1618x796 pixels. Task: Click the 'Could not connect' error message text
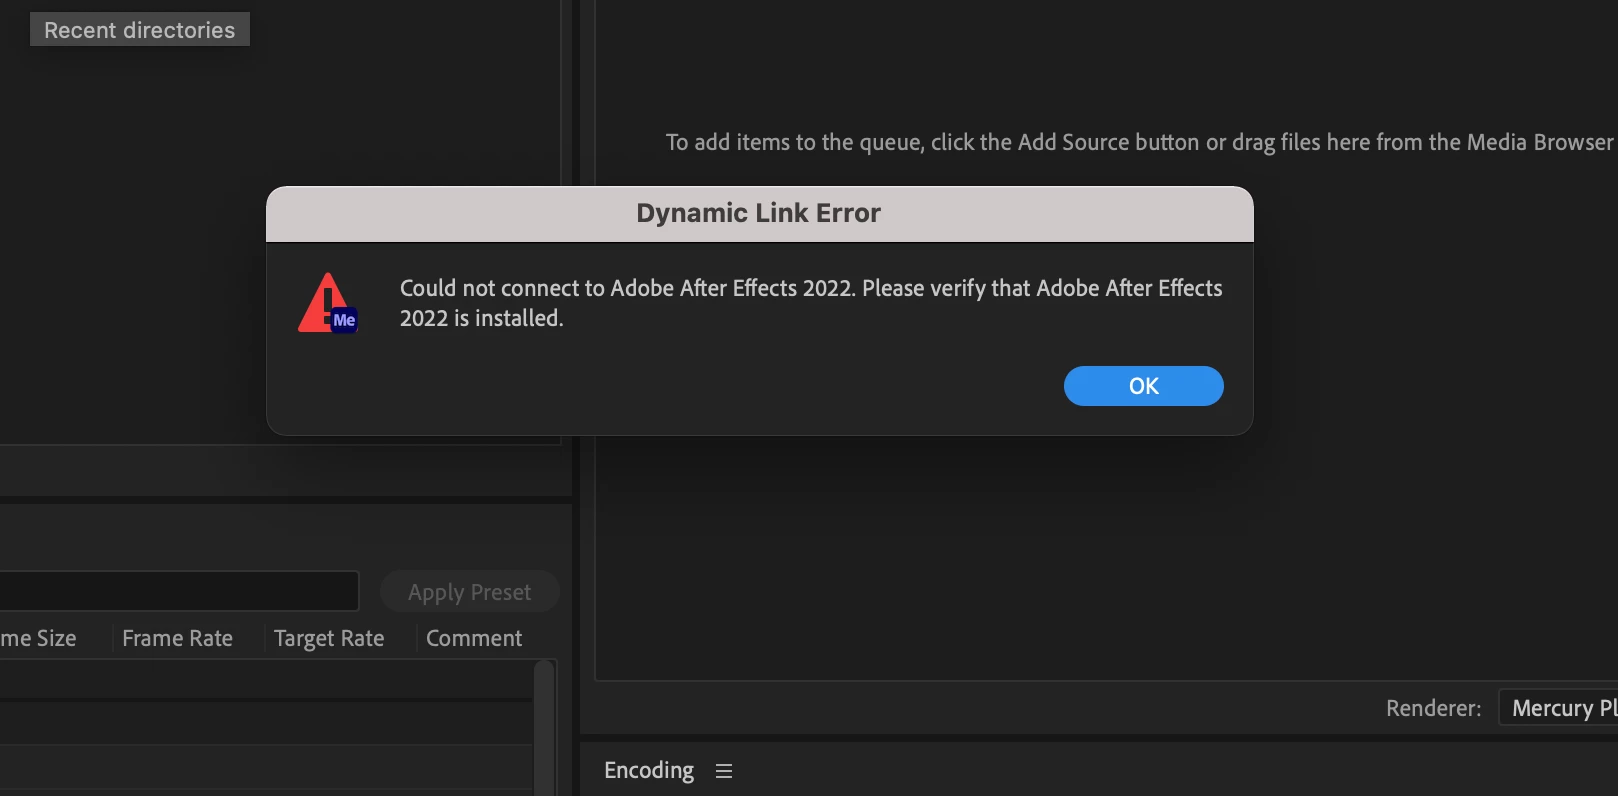point(811,303)
